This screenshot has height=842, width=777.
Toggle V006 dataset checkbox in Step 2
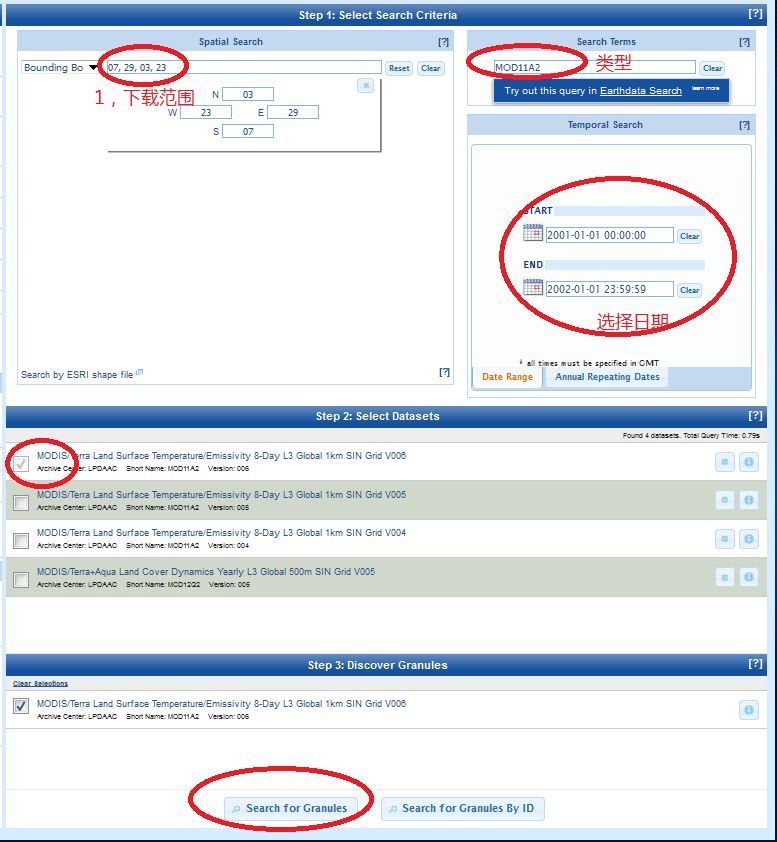coord(21,463)
